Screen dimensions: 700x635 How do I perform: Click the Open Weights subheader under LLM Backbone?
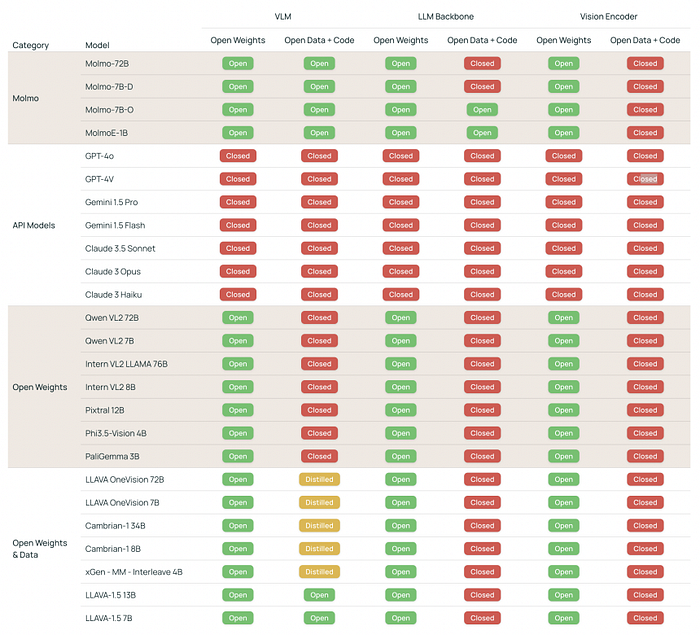coord(400,40)
